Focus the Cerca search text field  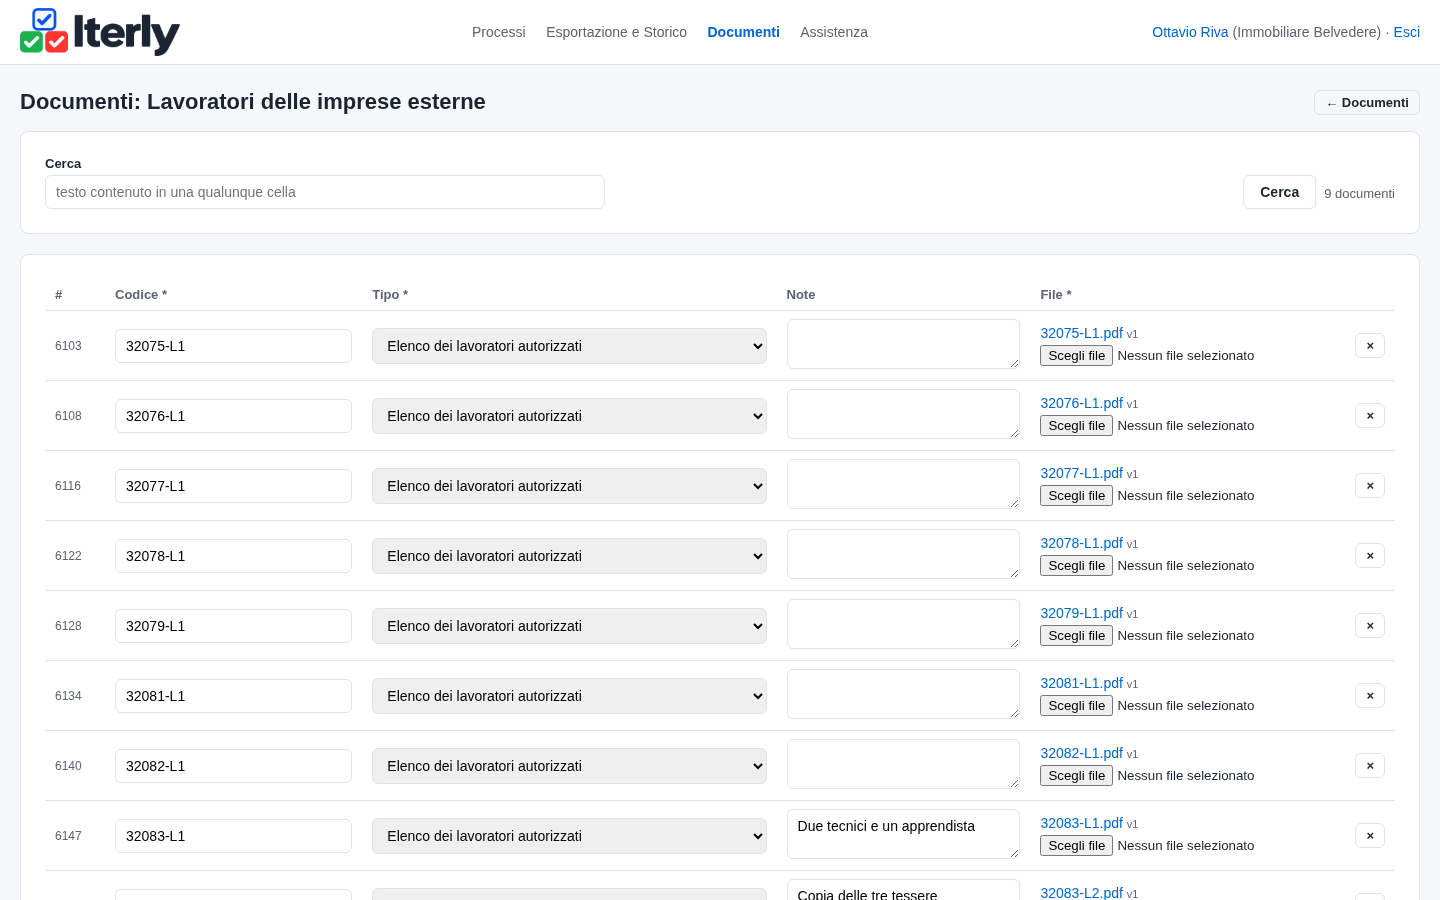pos(325,192)
